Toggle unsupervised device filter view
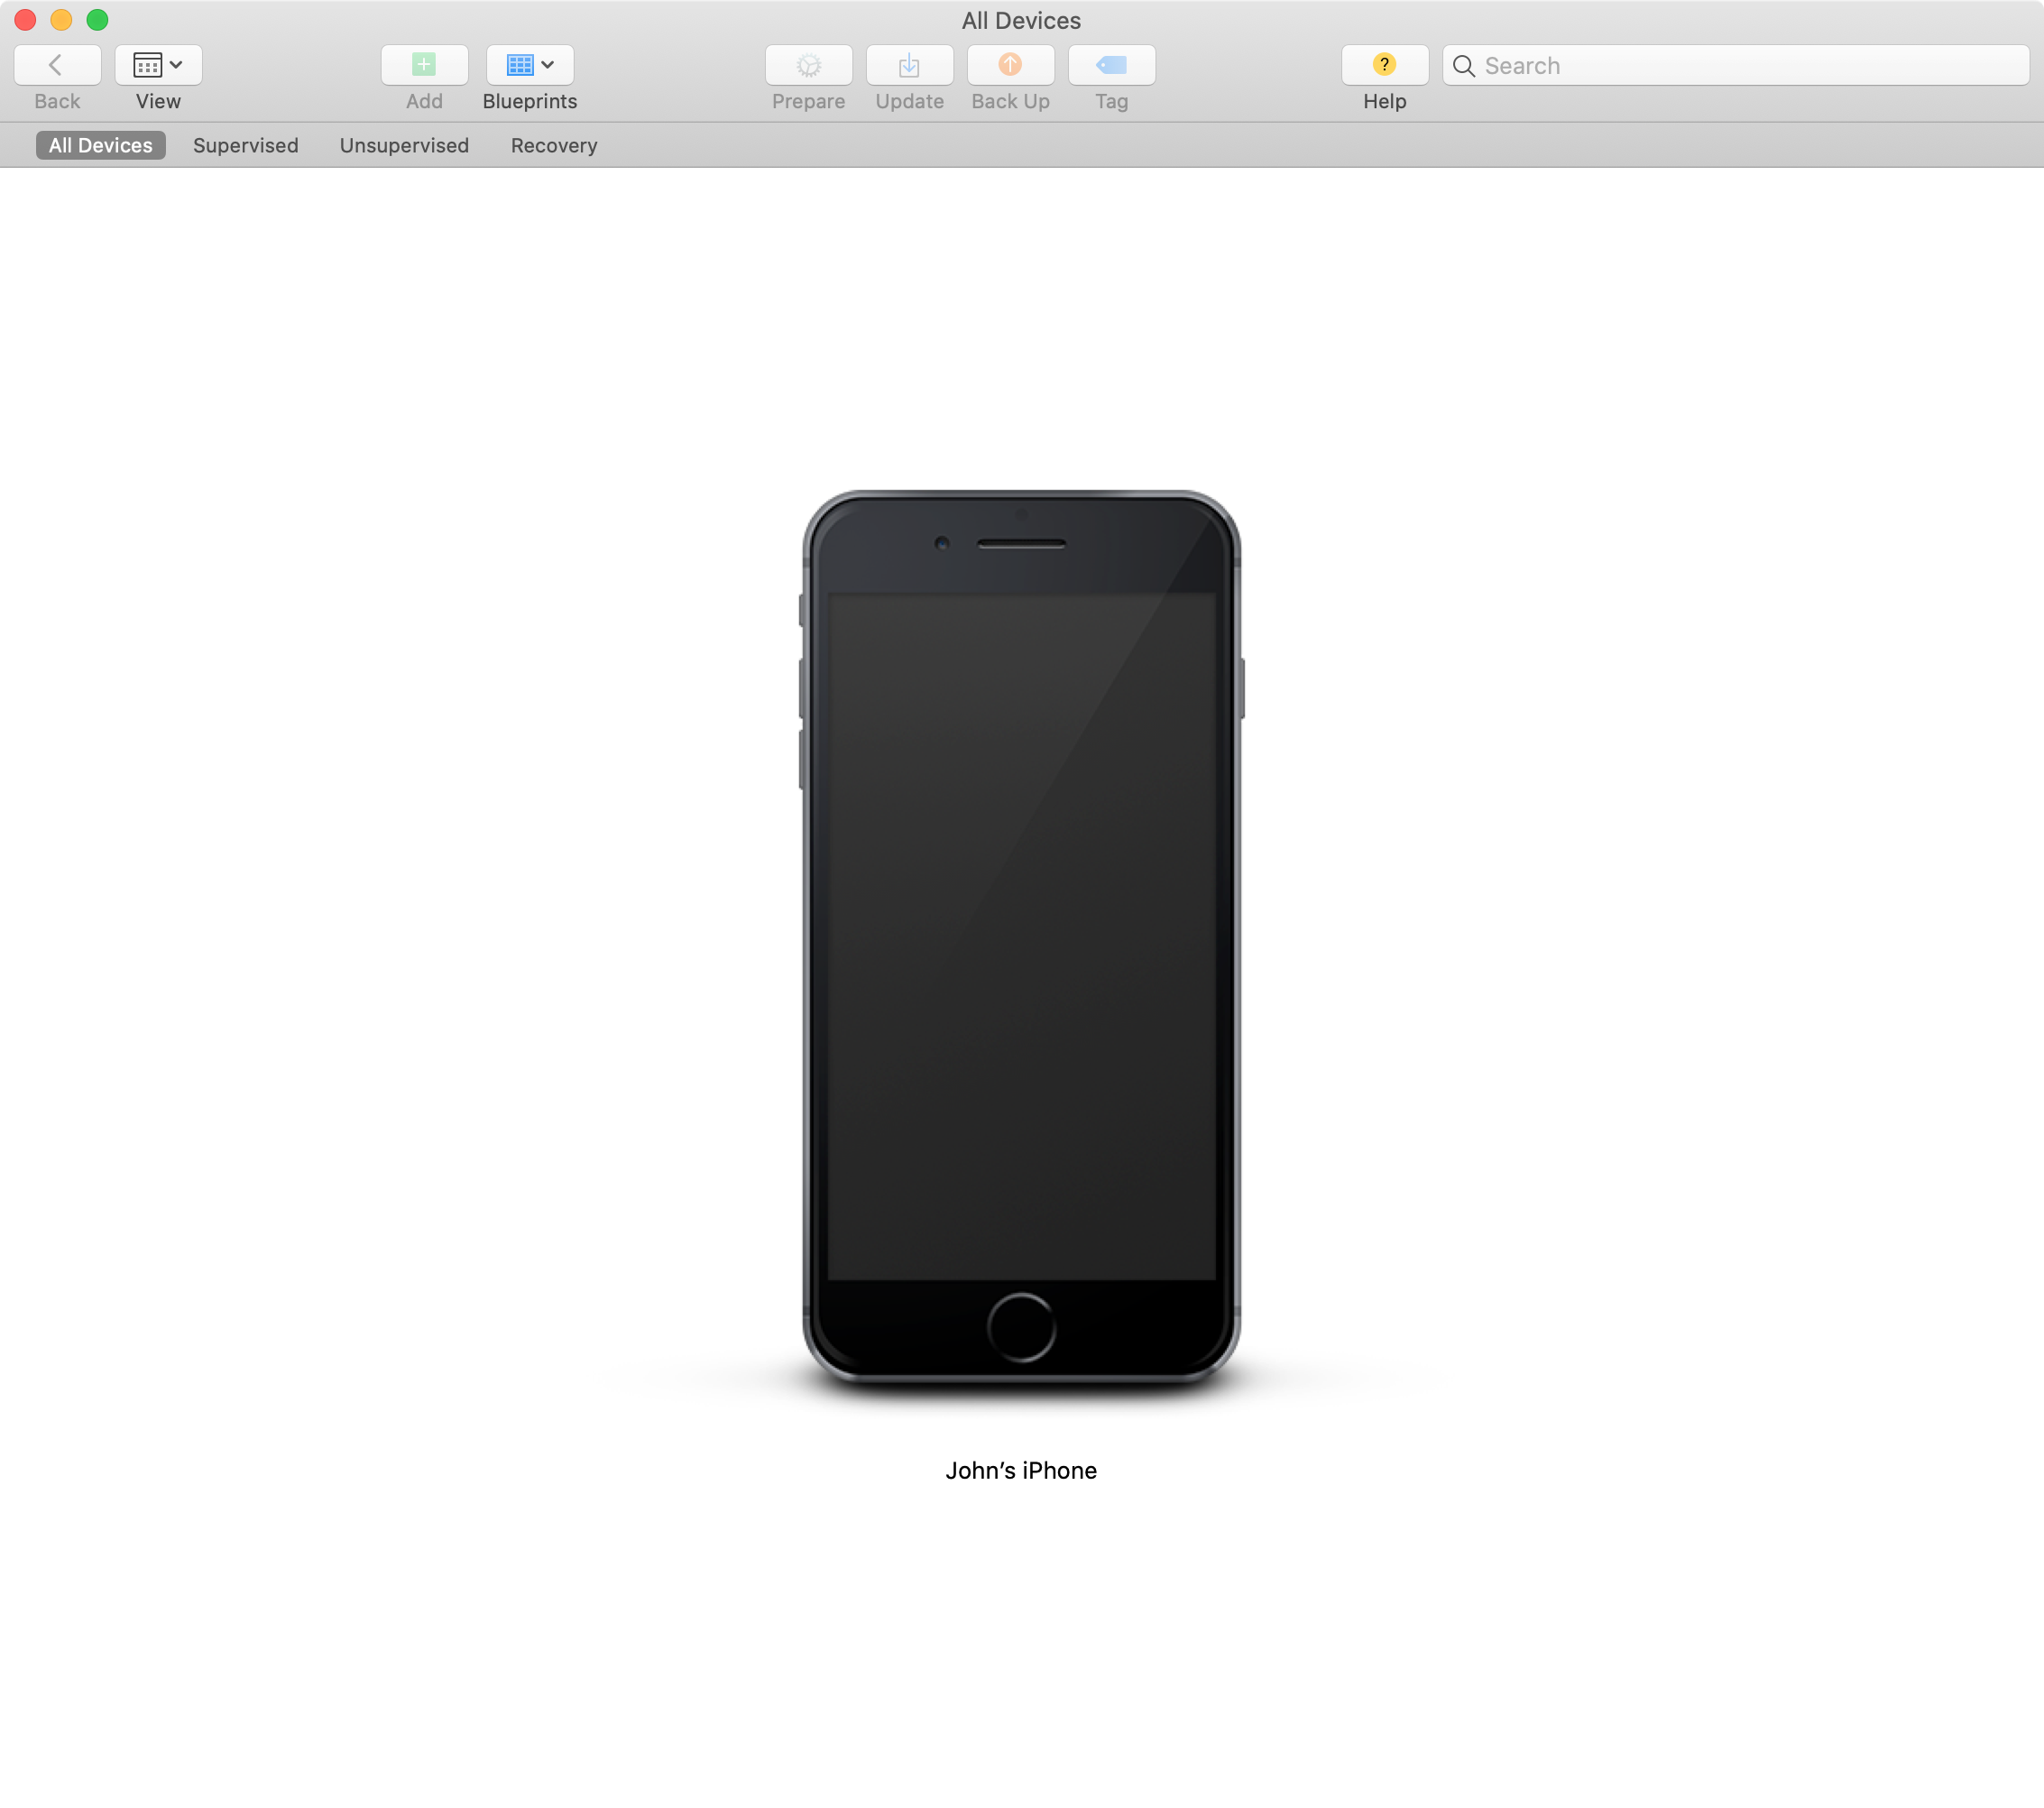 tap(403, 145)
